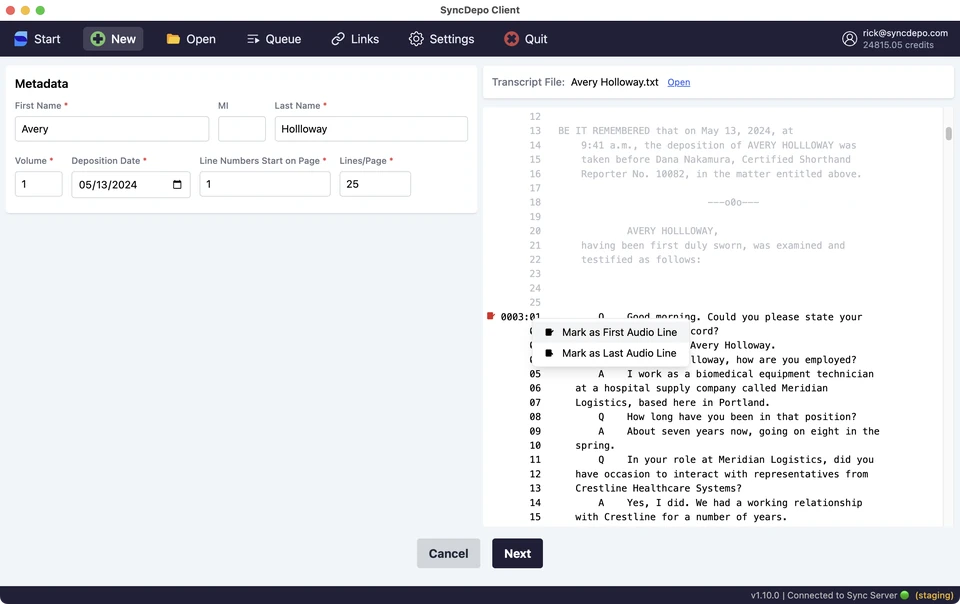
Task: Focus the Volume input field
Action: pos(39,184)
